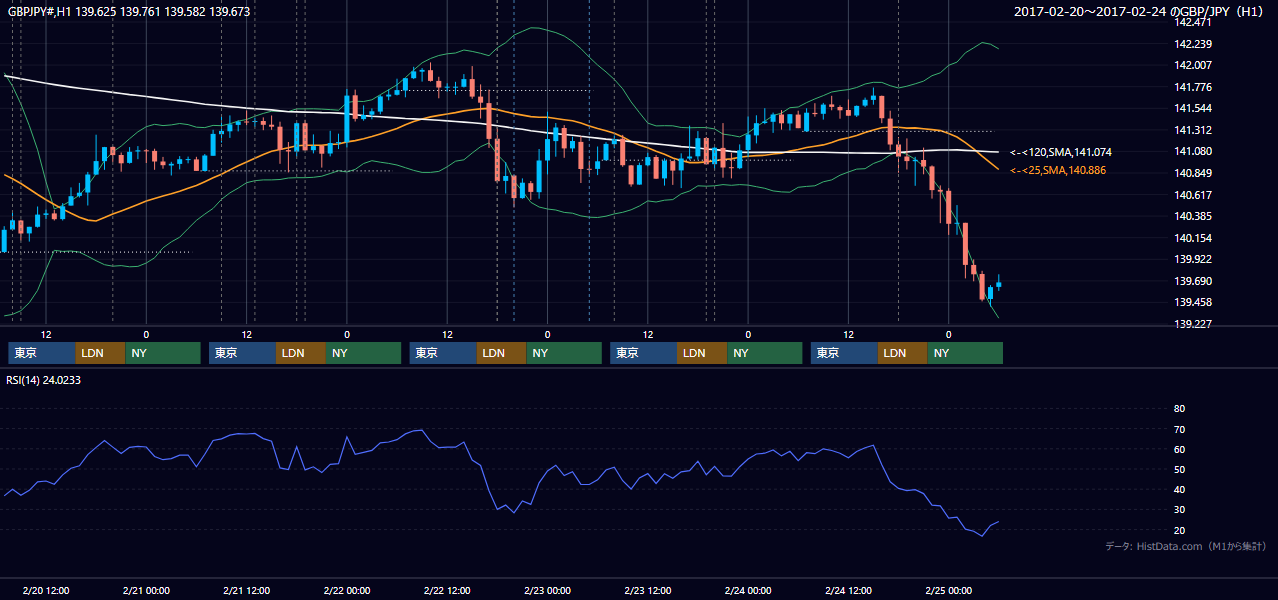The image size is (1278, 600).
Task: Click the NY session box for 2/22
Action: [x=564, y=353]
